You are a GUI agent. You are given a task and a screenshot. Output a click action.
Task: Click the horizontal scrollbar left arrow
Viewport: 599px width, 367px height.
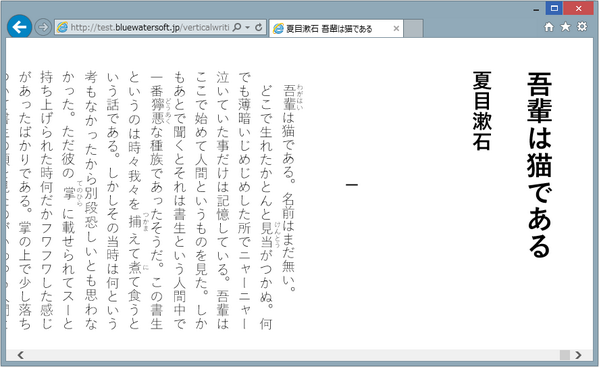tap(21, 355)
